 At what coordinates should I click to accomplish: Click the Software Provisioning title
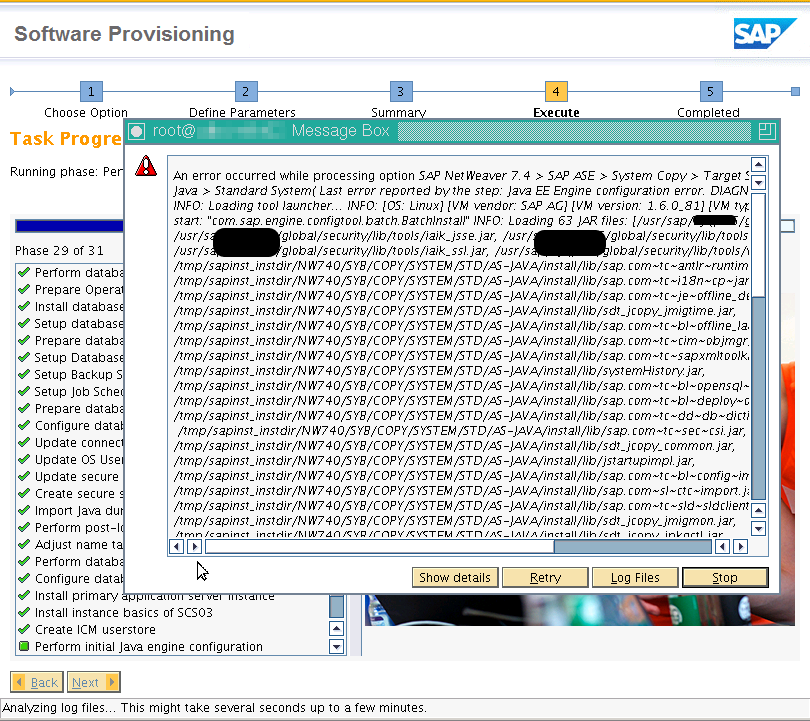pyautogui.click(x=124, y=34)
